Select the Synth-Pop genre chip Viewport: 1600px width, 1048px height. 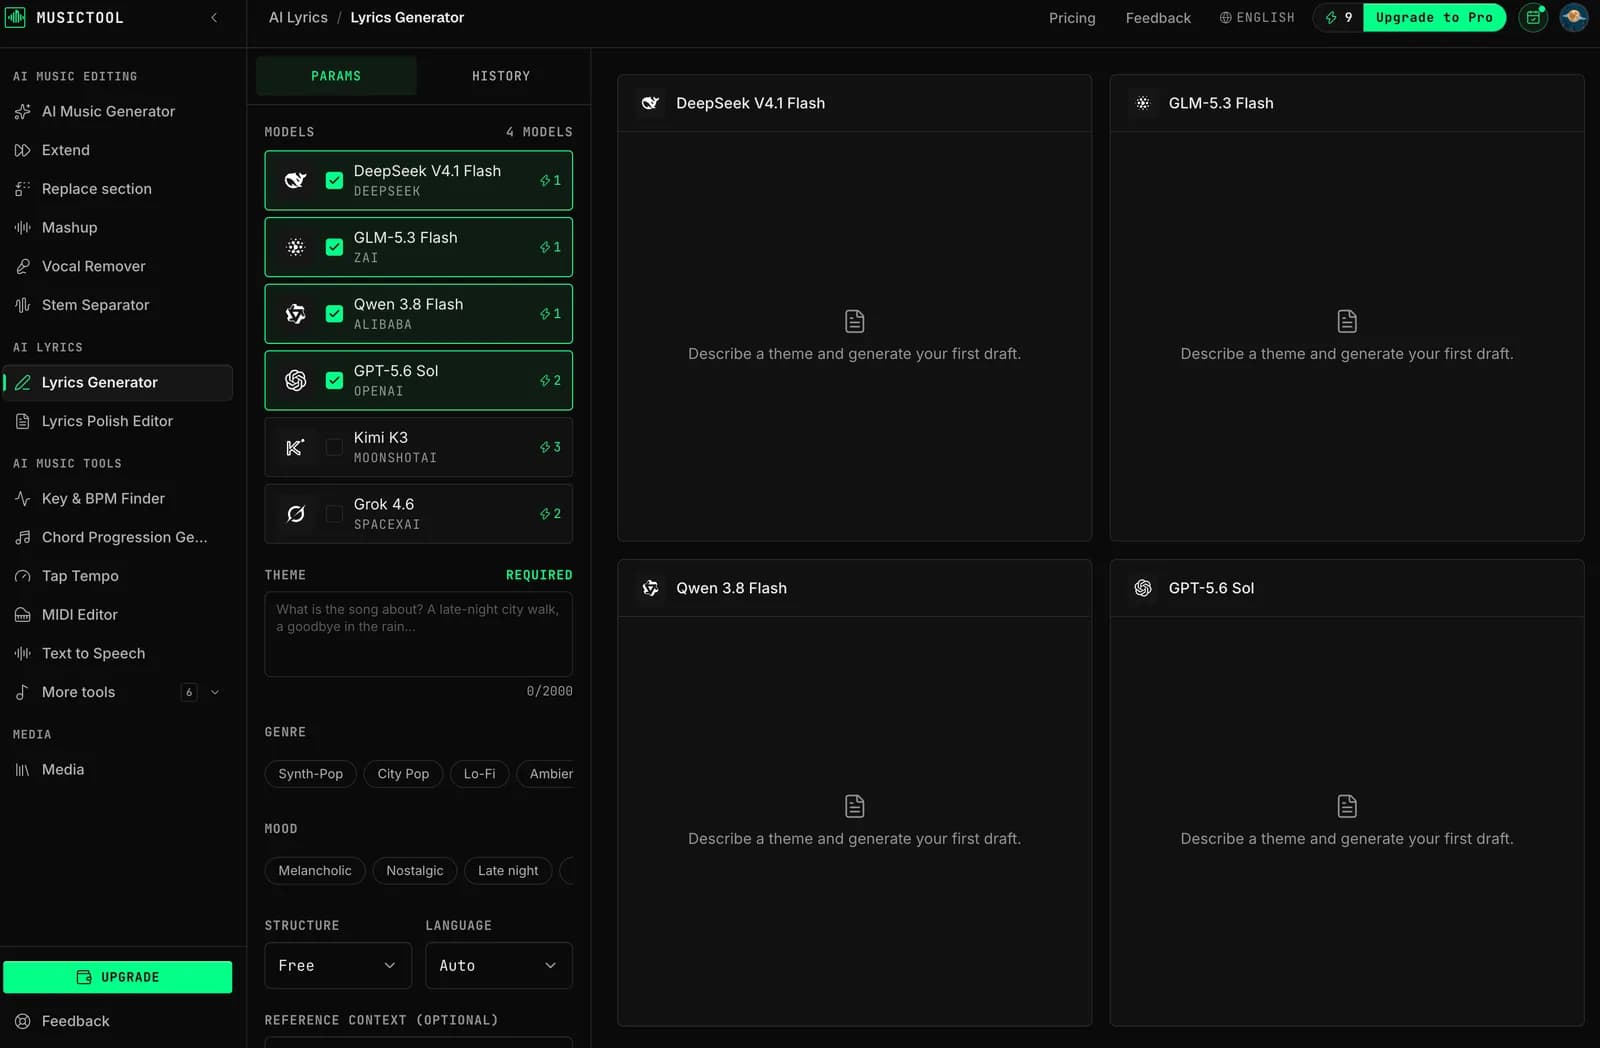[x=311, y=774]
